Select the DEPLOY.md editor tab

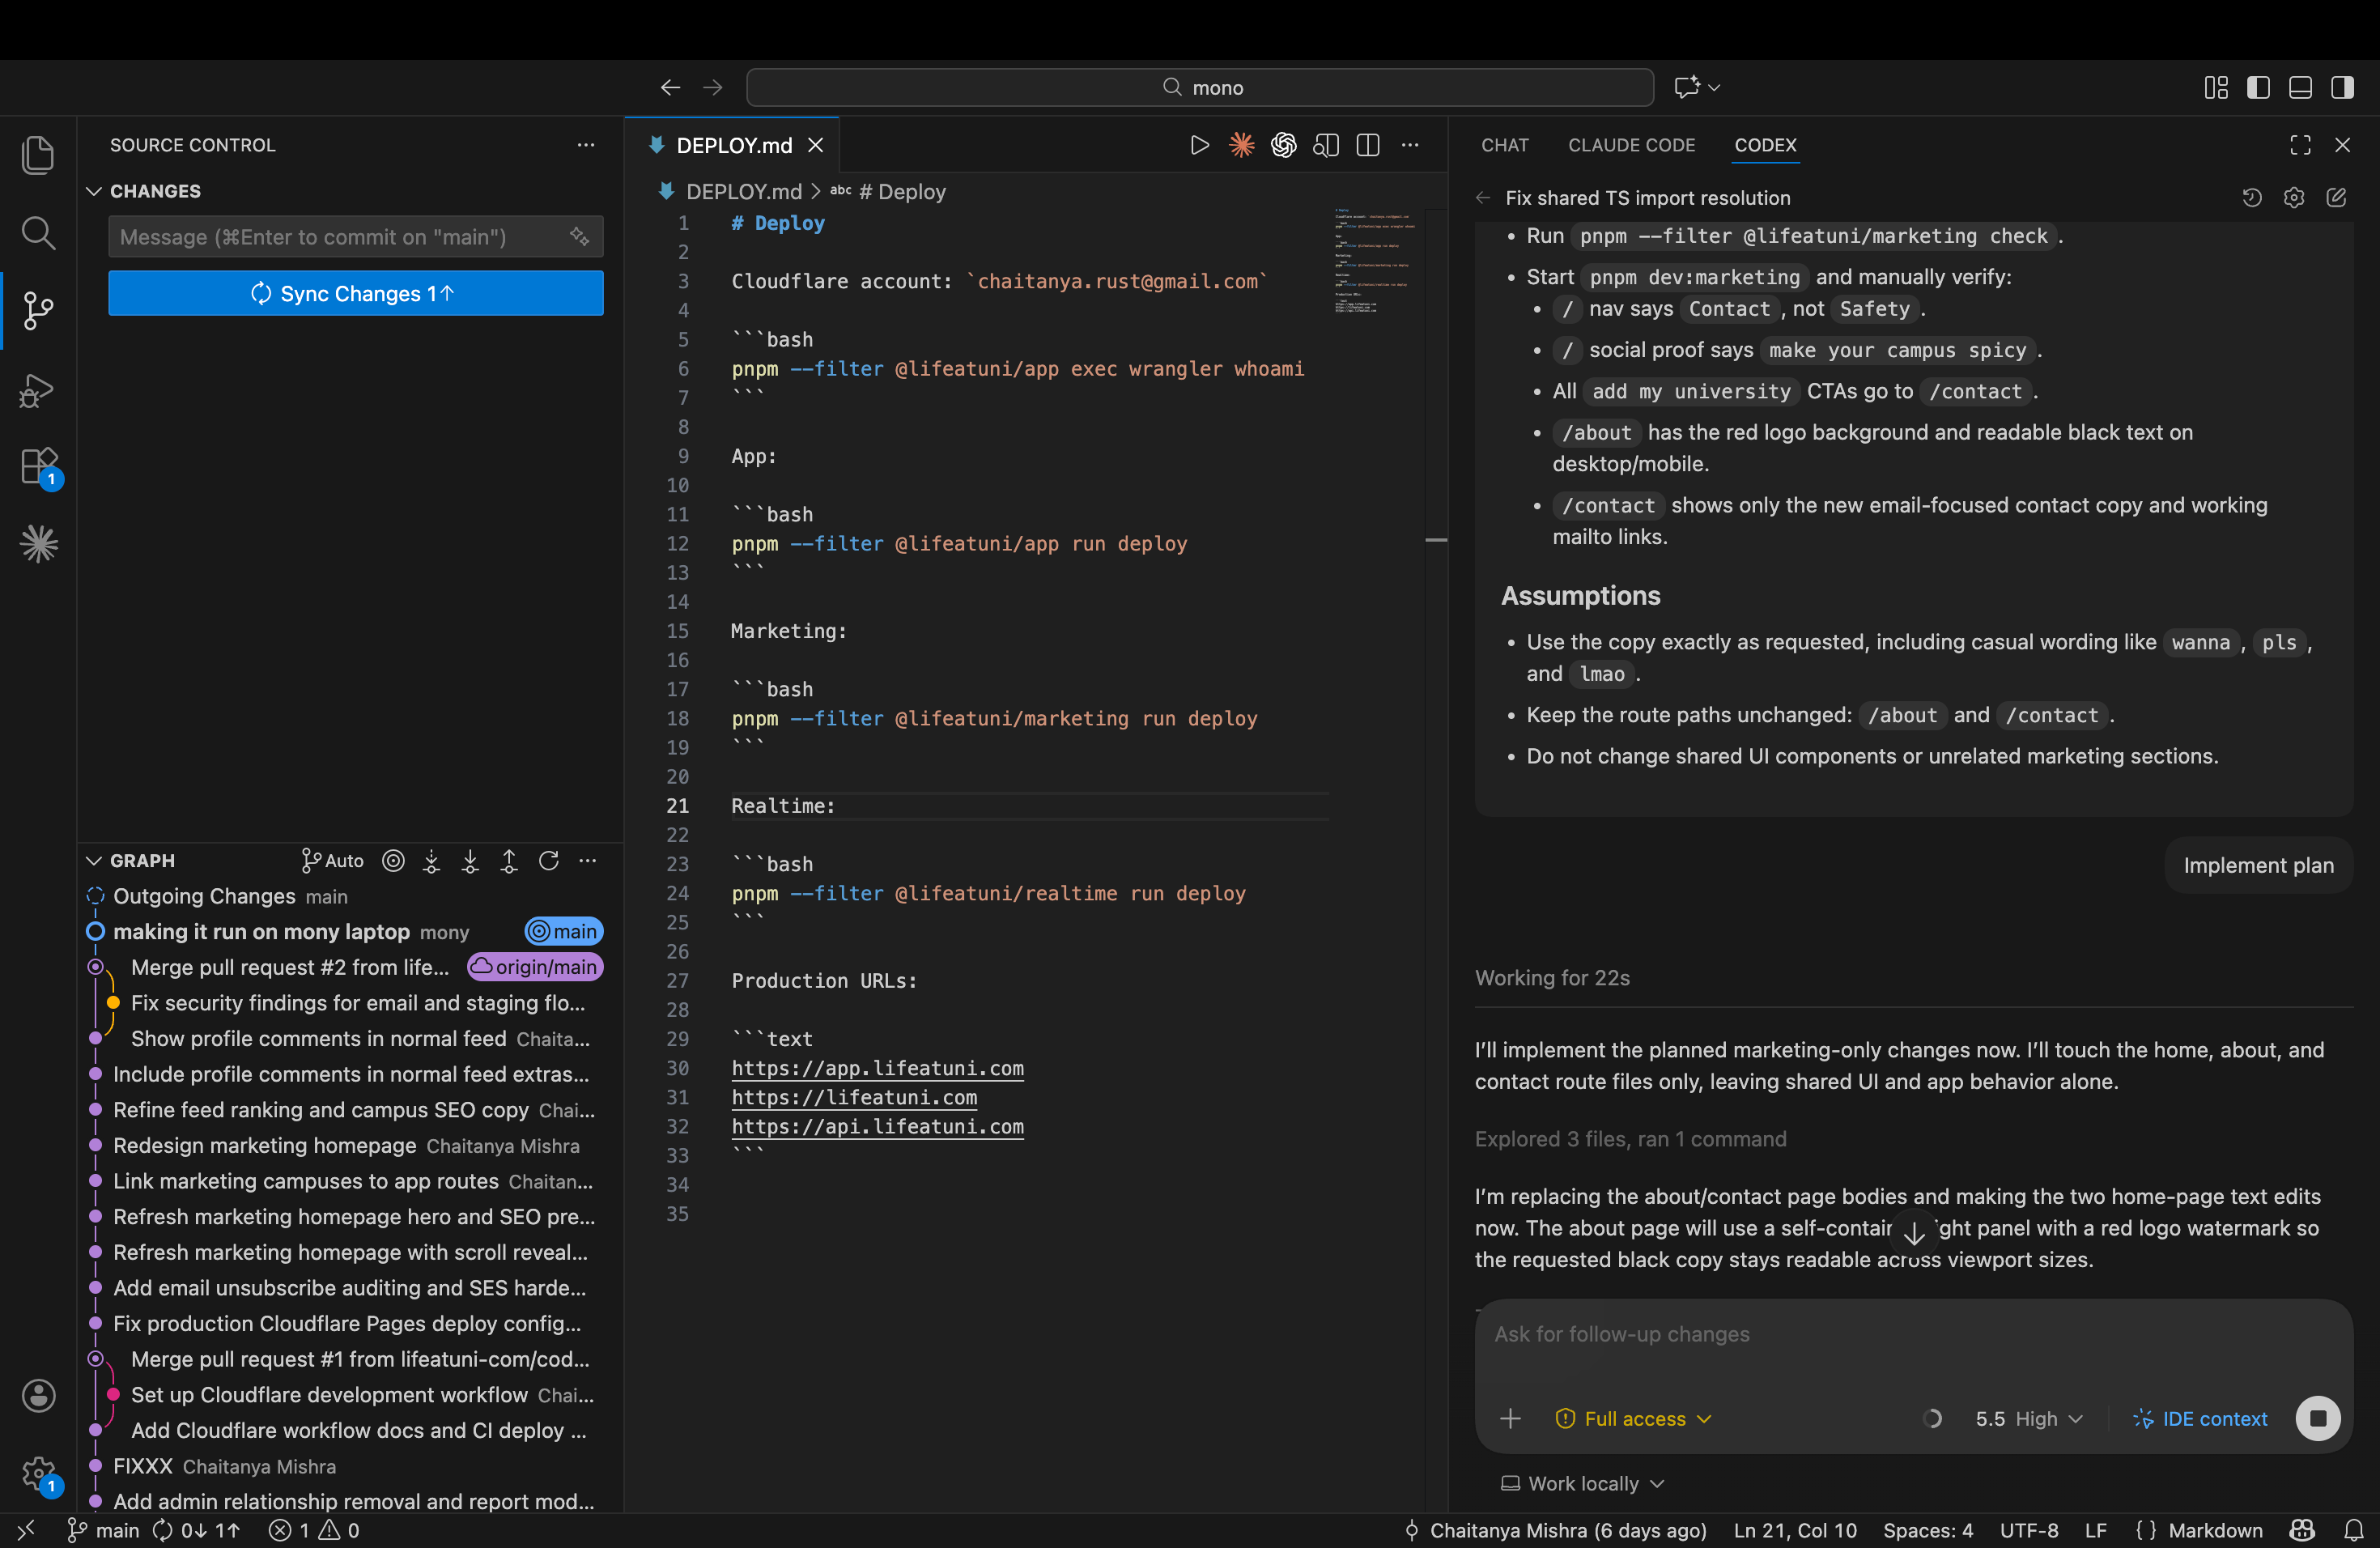click(733, 146)
